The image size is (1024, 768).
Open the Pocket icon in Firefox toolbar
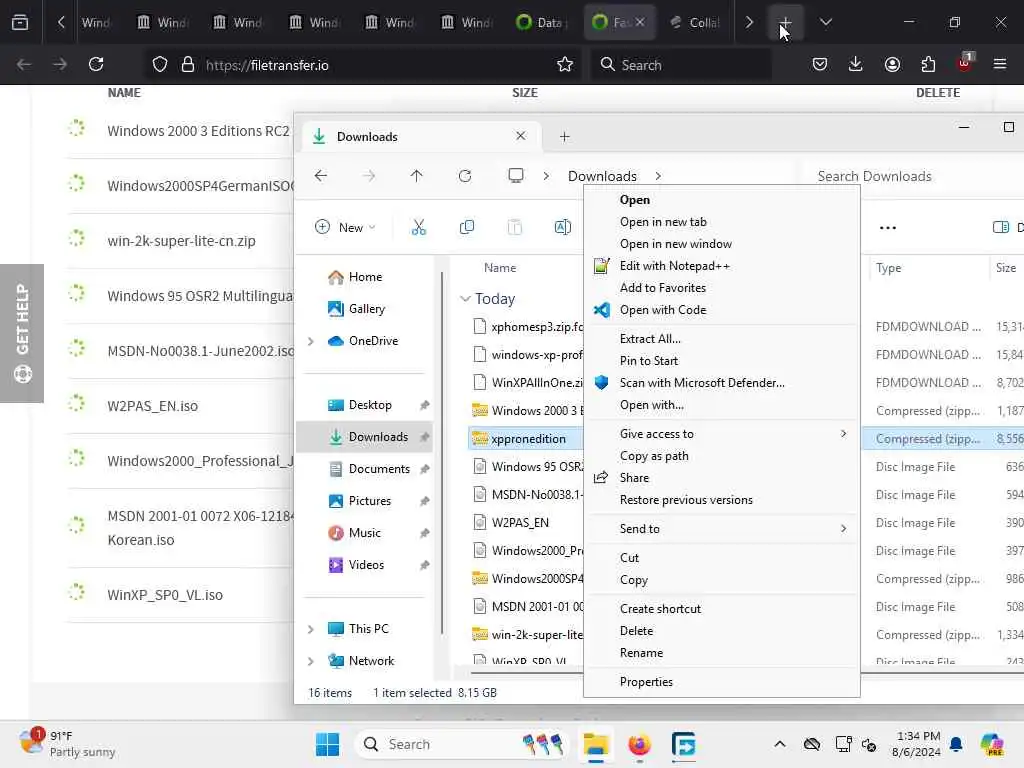click(820, 65)
